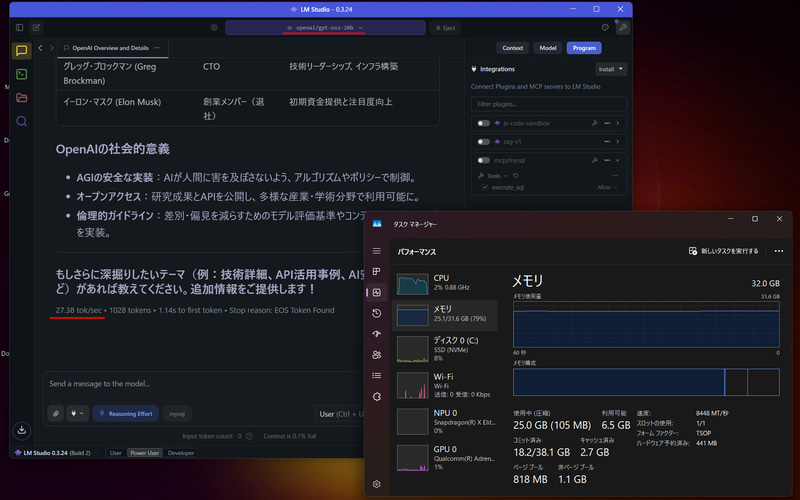Open Task Manager Details list icon
This screenshot has width=800, height=500.
pyautogui.click(x=377, y=376)
